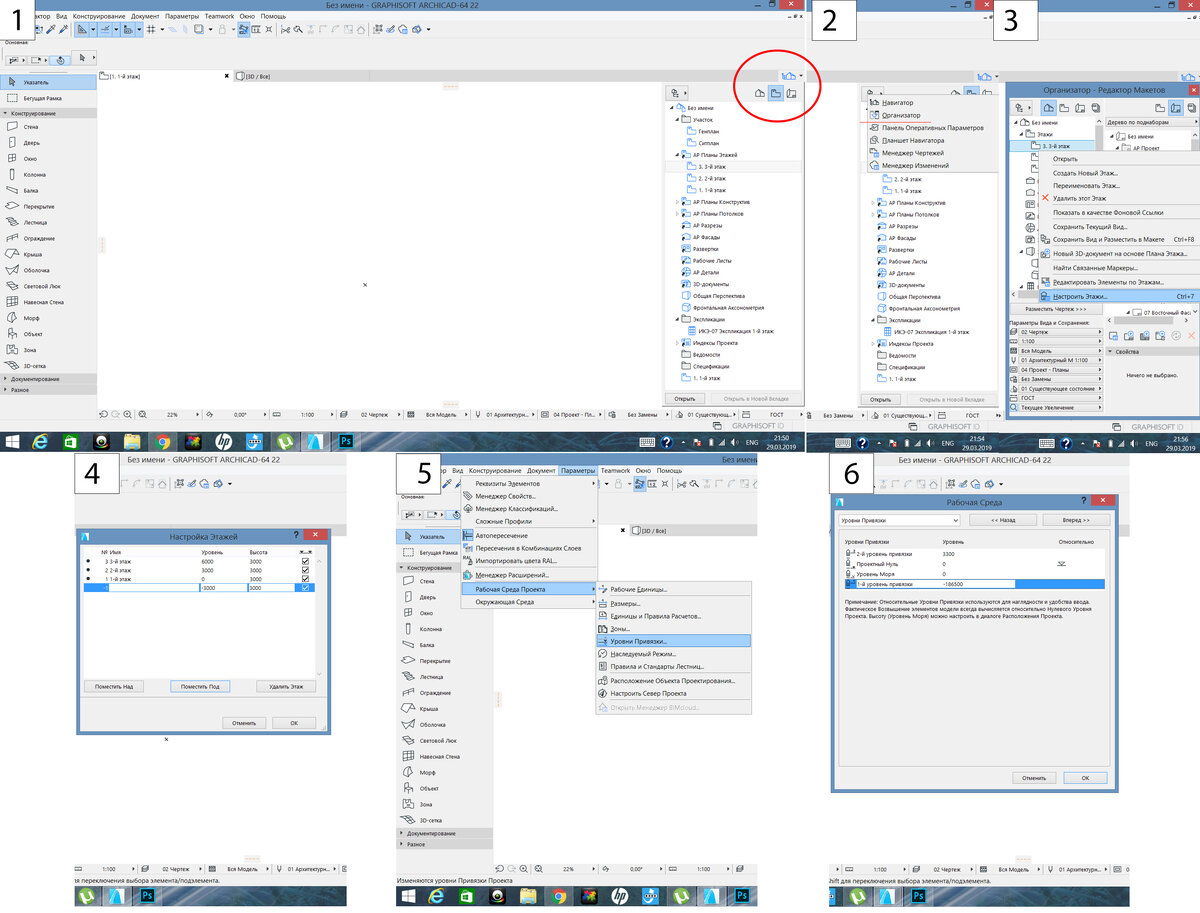Image resolution: width=1200 pixels, height=913 pixels.
Task: Choose Бегущая Рамка tool in 1-й этаж tab window
Action: pos(48,98)
